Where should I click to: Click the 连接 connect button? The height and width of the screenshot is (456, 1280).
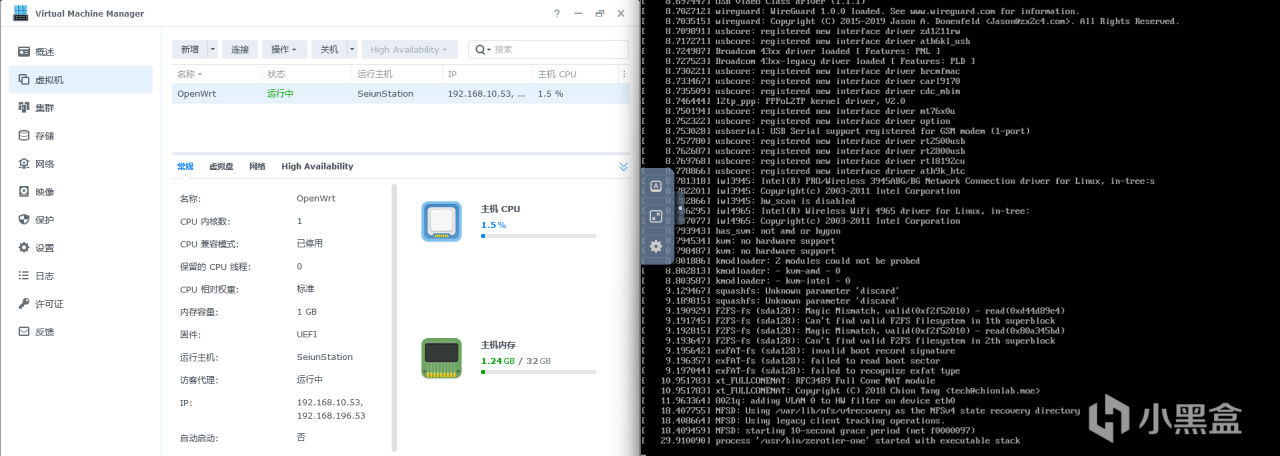pyautogui.click(x=240, y=49)
